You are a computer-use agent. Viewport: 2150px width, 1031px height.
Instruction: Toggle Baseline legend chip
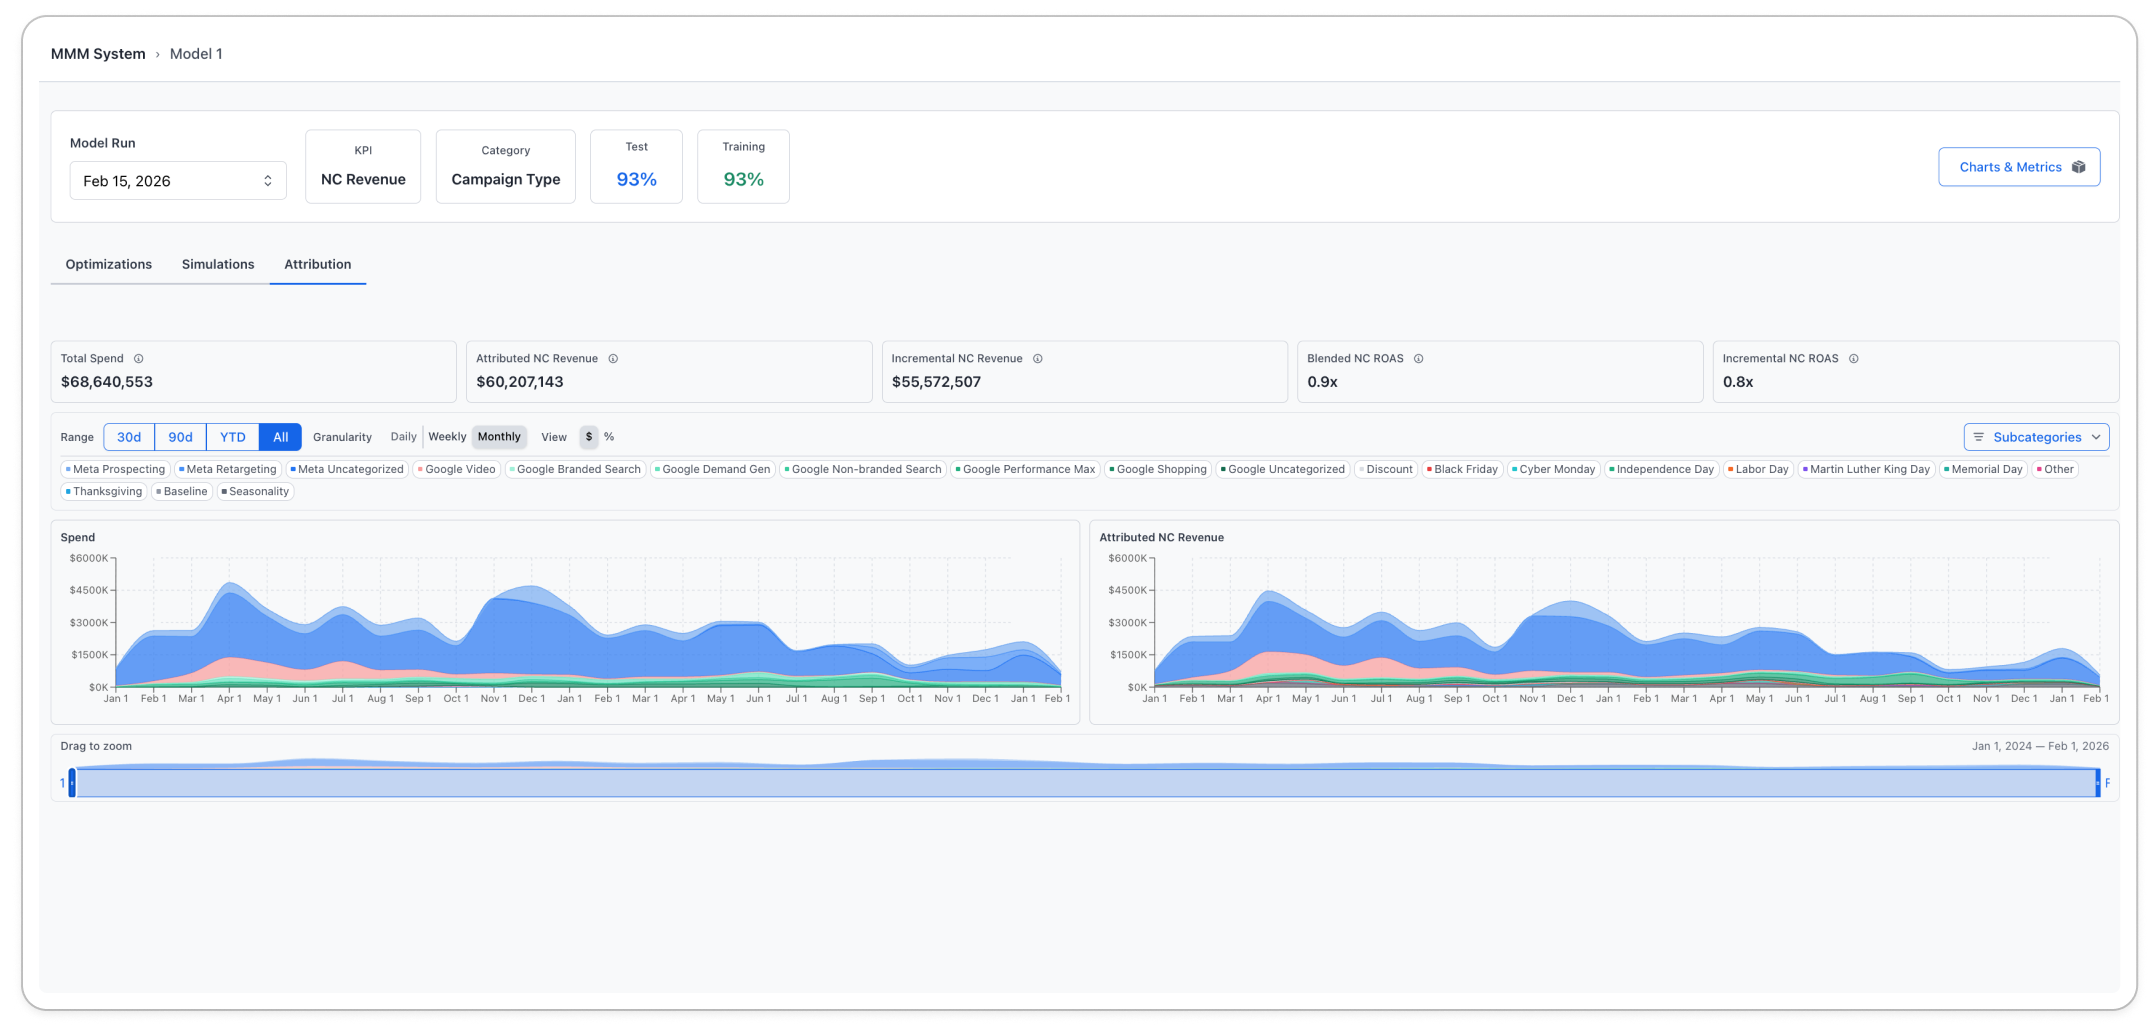(182, 491)
